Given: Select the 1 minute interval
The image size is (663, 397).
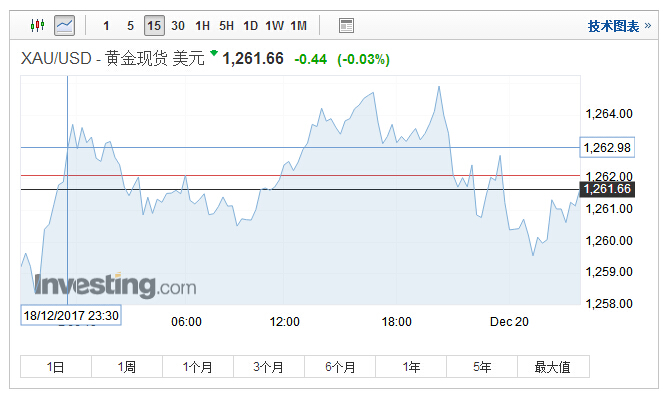Looking at the screenshot, I should 106,26.
